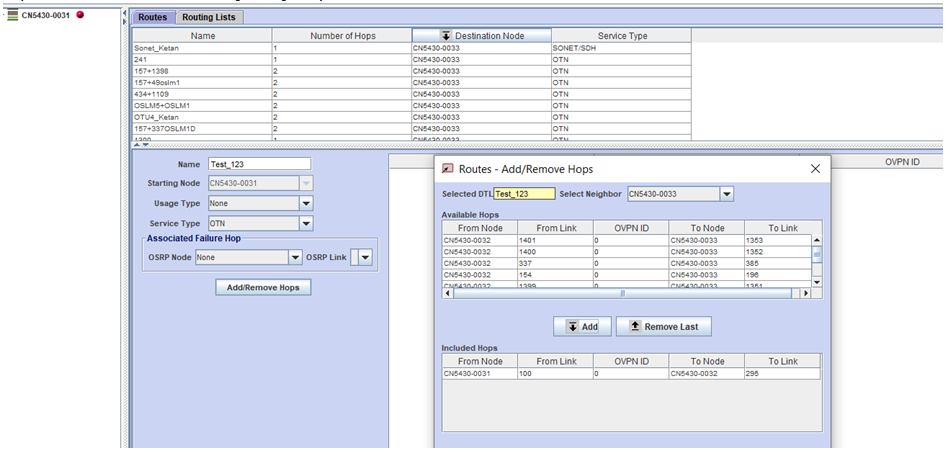Select available hop with From Link 1400
This screenshot has height=453, width=949.
coord(627,251)
